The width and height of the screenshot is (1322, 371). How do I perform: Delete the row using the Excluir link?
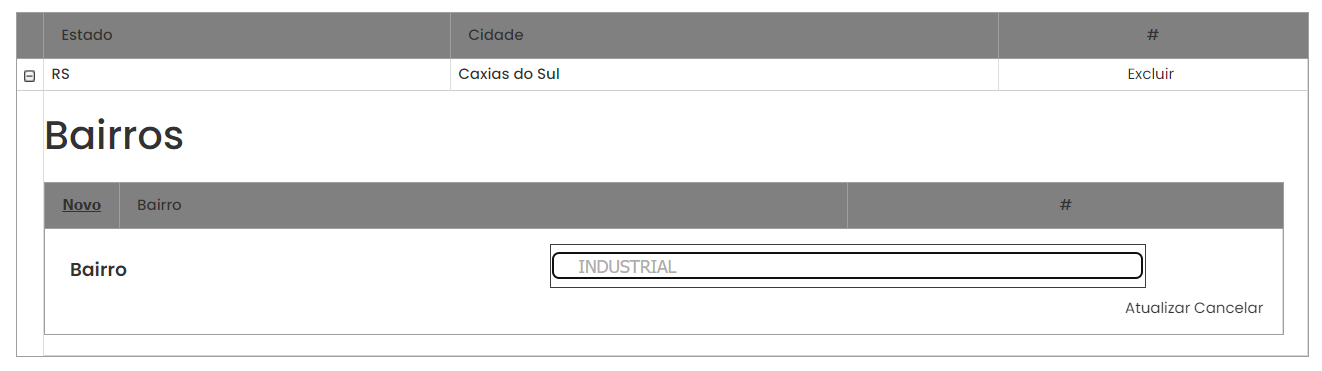[1151, 74]
